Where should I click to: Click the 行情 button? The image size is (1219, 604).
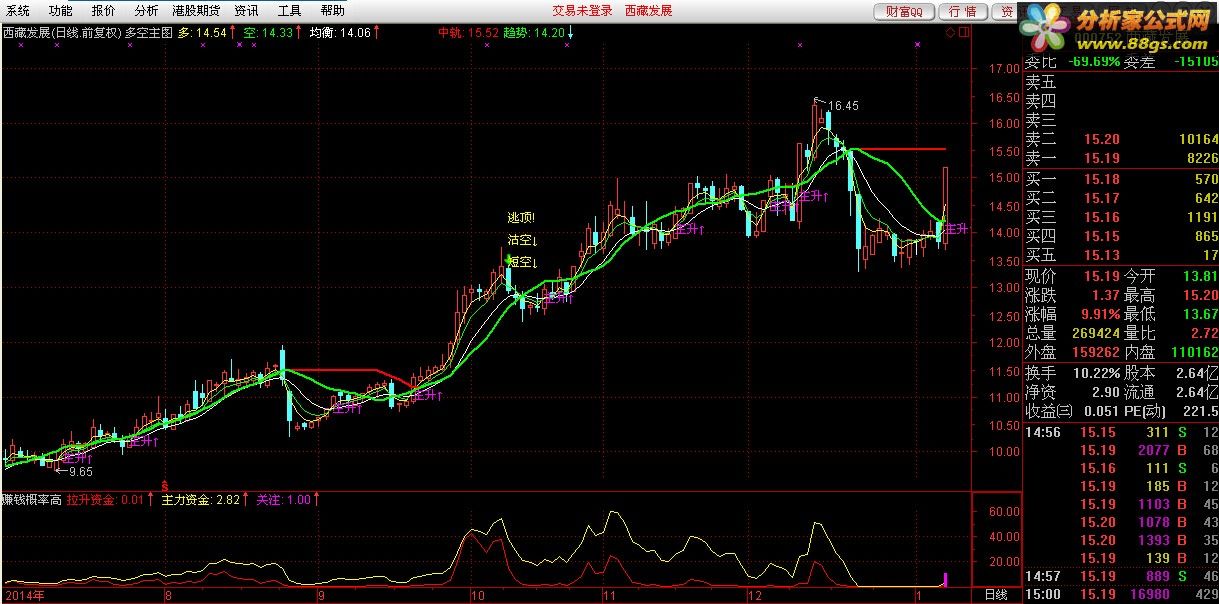point(962,11)
